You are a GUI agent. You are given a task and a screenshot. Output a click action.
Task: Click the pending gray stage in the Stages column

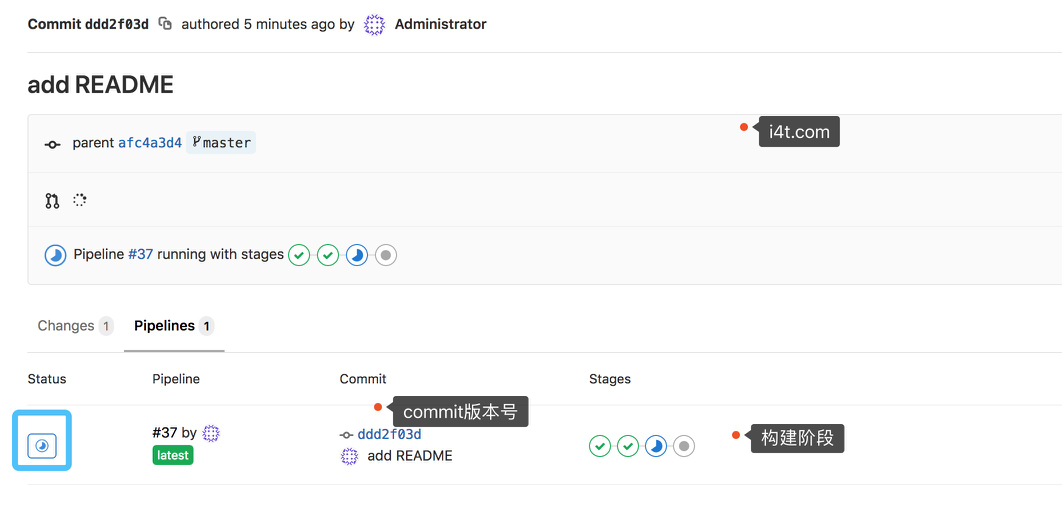[684, 446]
